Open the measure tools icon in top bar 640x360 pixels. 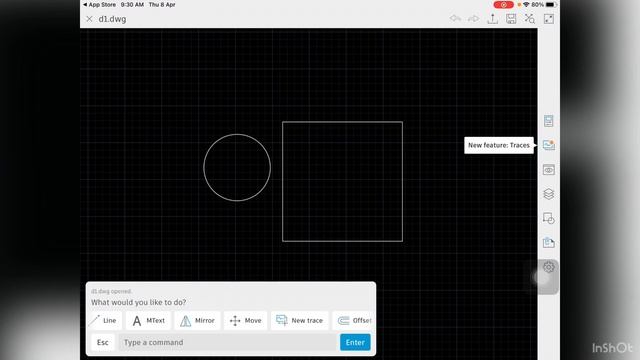(x=530, y=18)
